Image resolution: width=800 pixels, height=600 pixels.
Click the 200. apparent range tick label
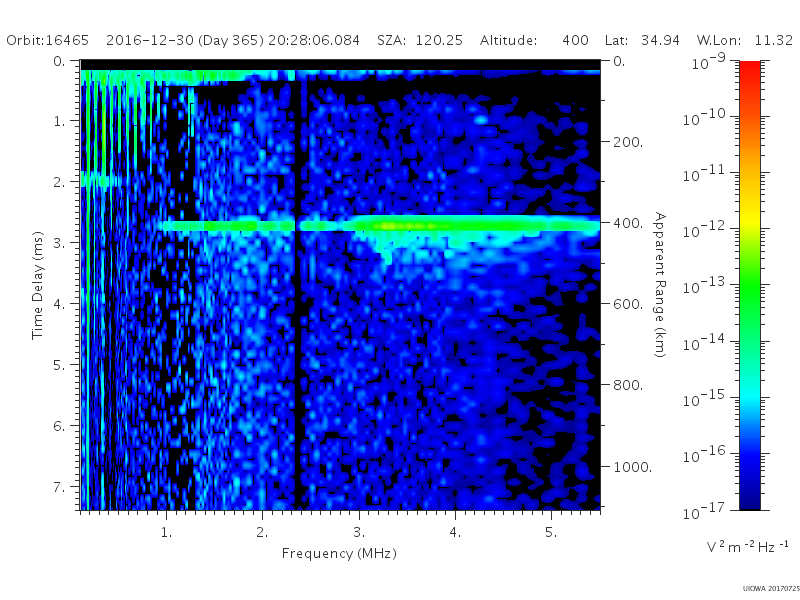628,142
